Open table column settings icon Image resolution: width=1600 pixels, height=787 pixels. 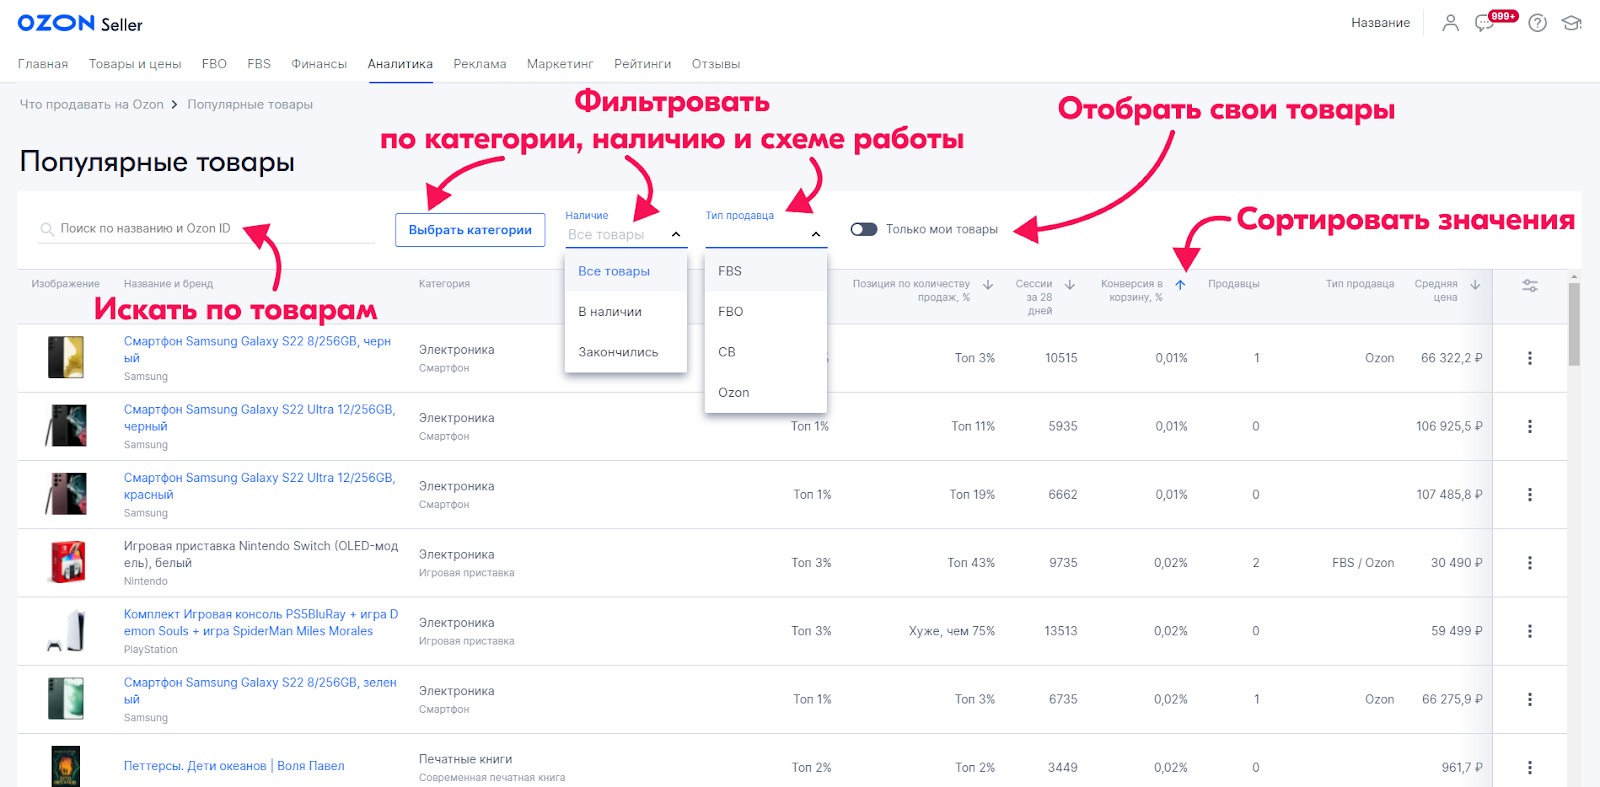point(1530,285)
